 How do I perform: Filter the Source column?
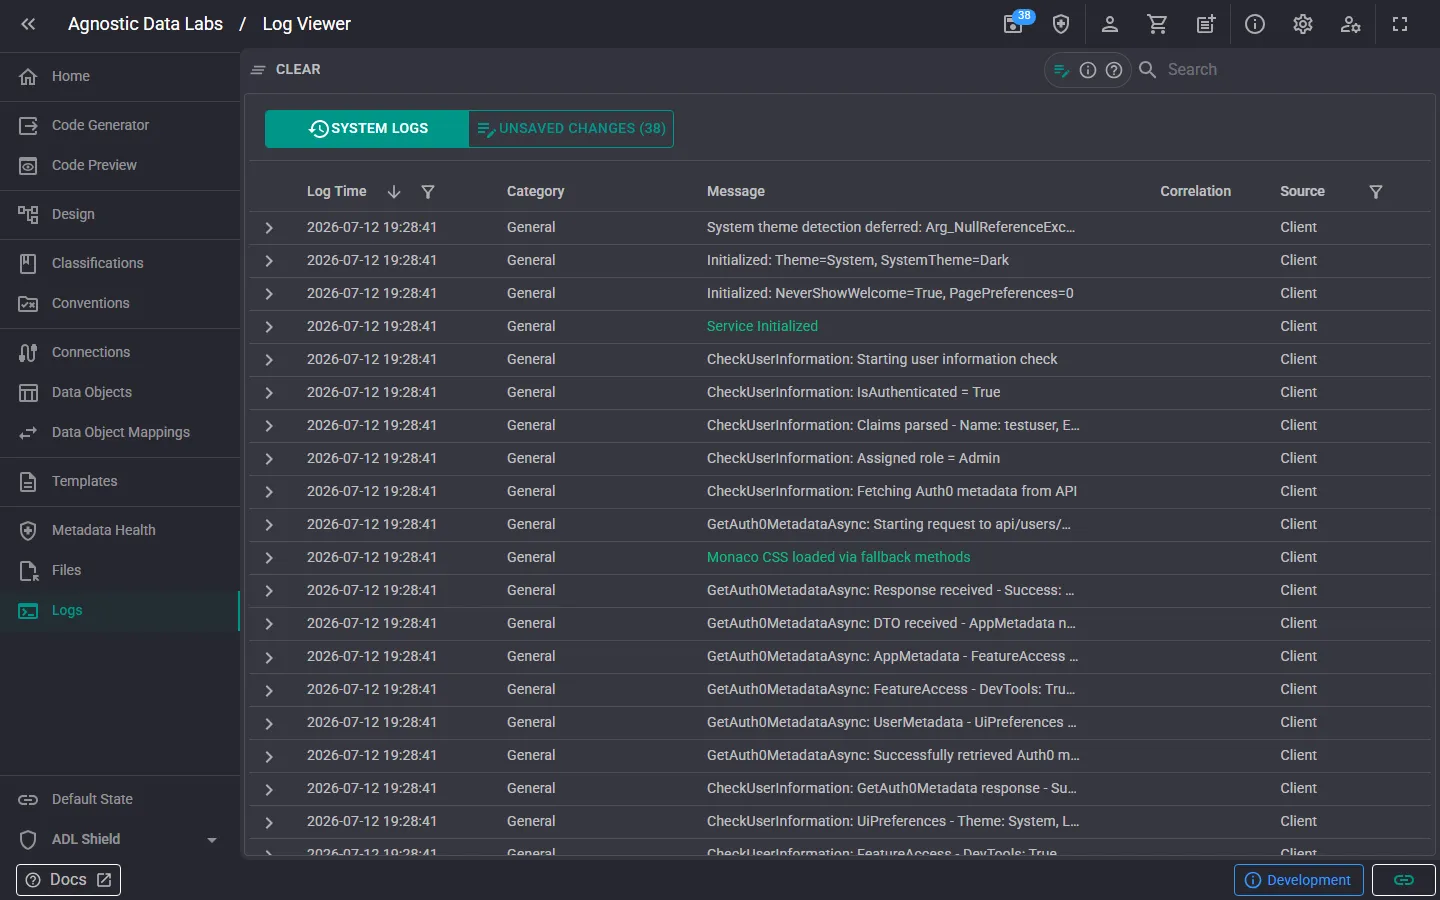coord(1376,192)
